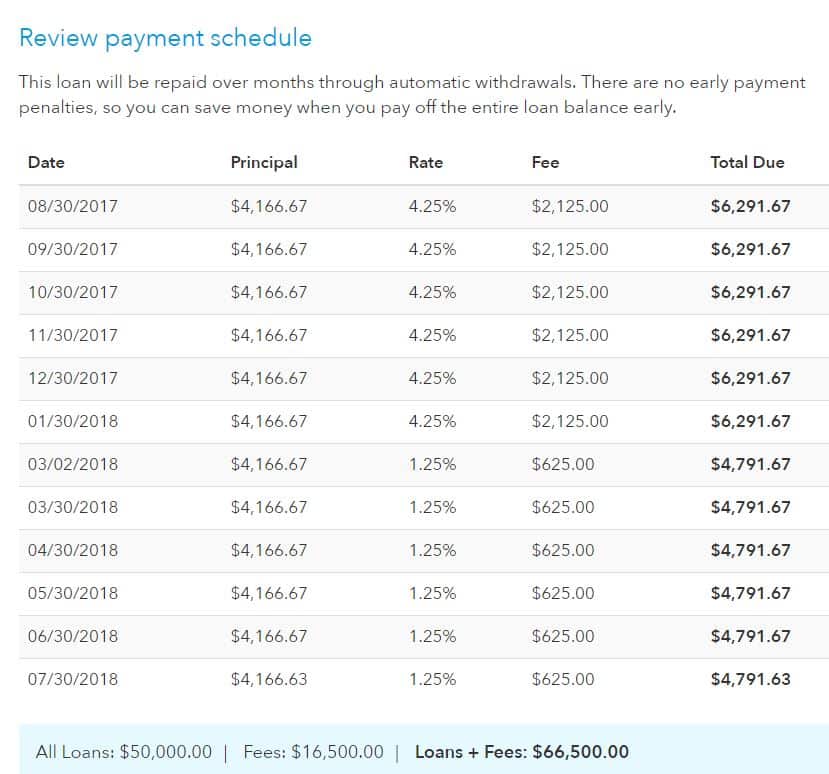
Task: Click the principal in the 08/30/2017 row
Action: tap(269, 206)
